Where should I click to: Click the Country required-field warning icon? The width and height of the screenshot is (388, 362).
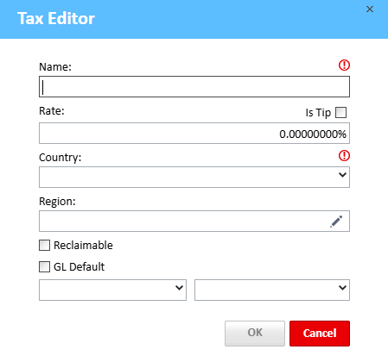(344, 155)
